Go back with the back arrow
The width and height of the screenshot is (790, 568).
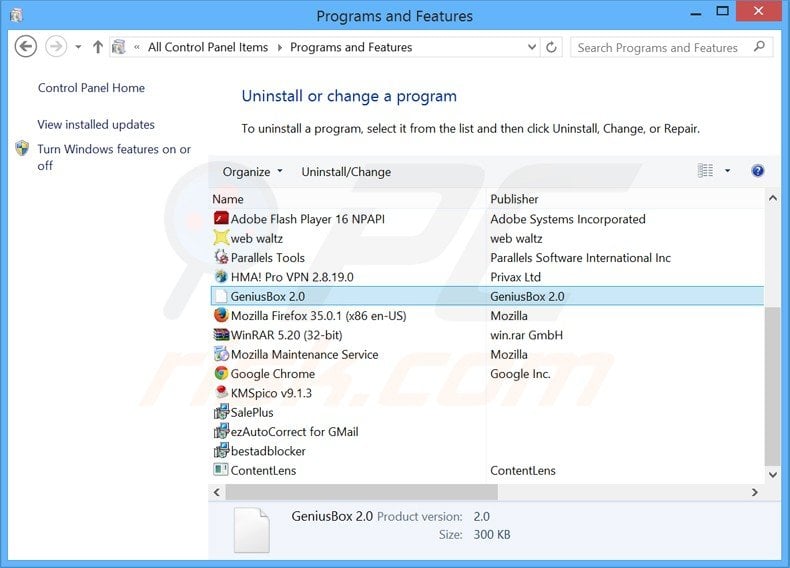(x=25, y=47)
